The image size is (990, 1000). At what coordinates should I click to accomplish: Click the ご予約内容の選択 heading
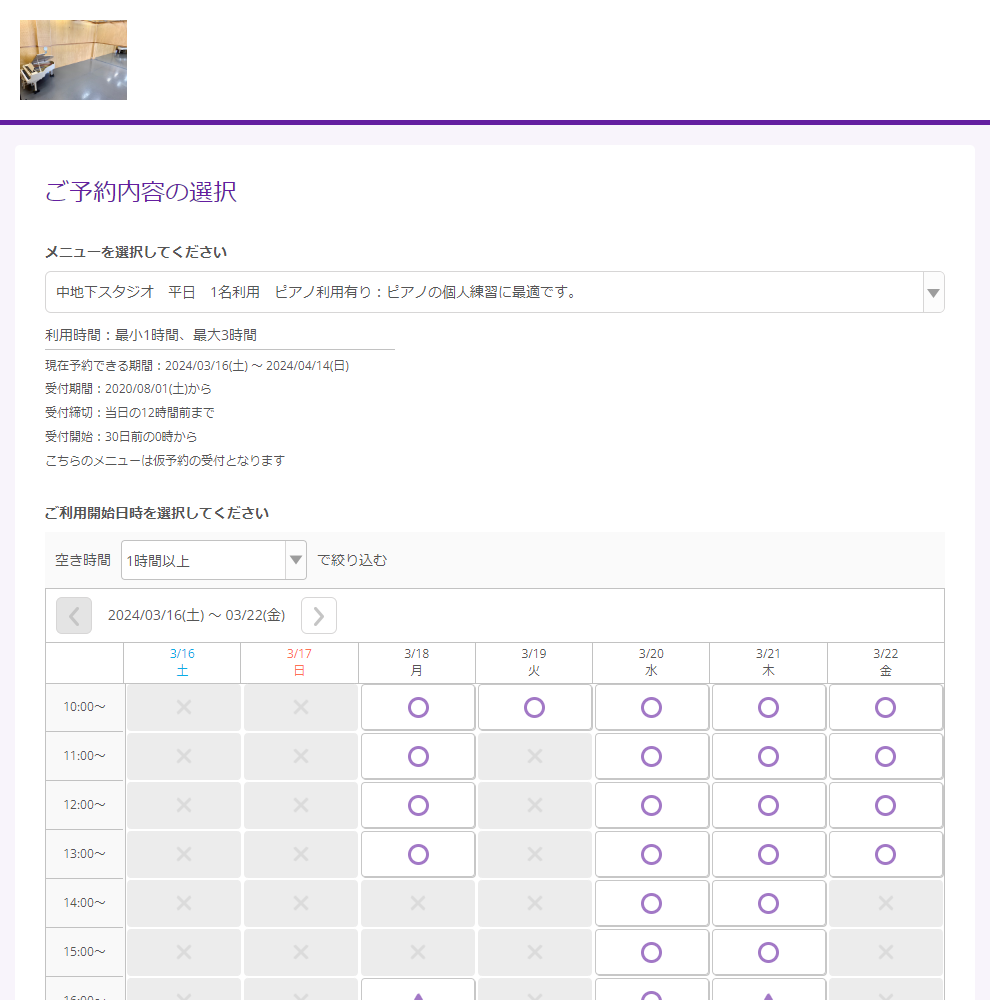(140, 192)
